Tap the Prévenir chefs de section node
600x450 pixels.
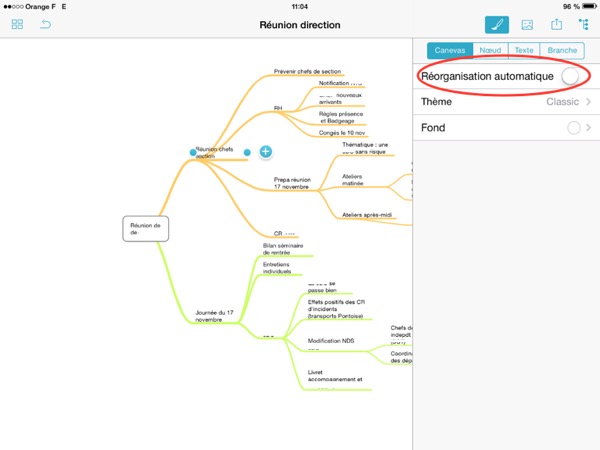tap(308, 72)
